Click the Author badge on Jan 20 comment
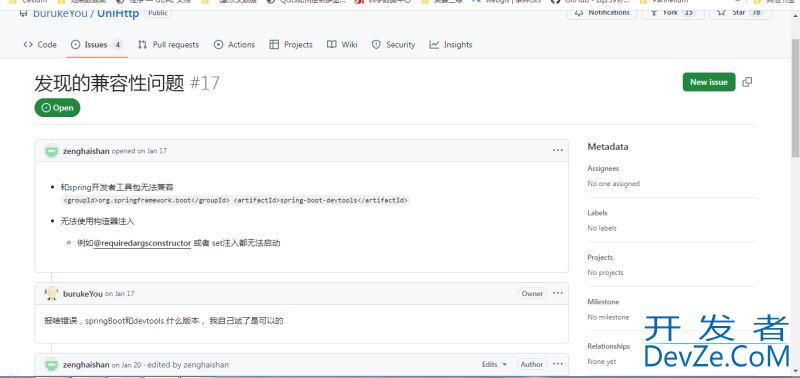The width and height of the screenshot is (800, 378). pos(532,364)
